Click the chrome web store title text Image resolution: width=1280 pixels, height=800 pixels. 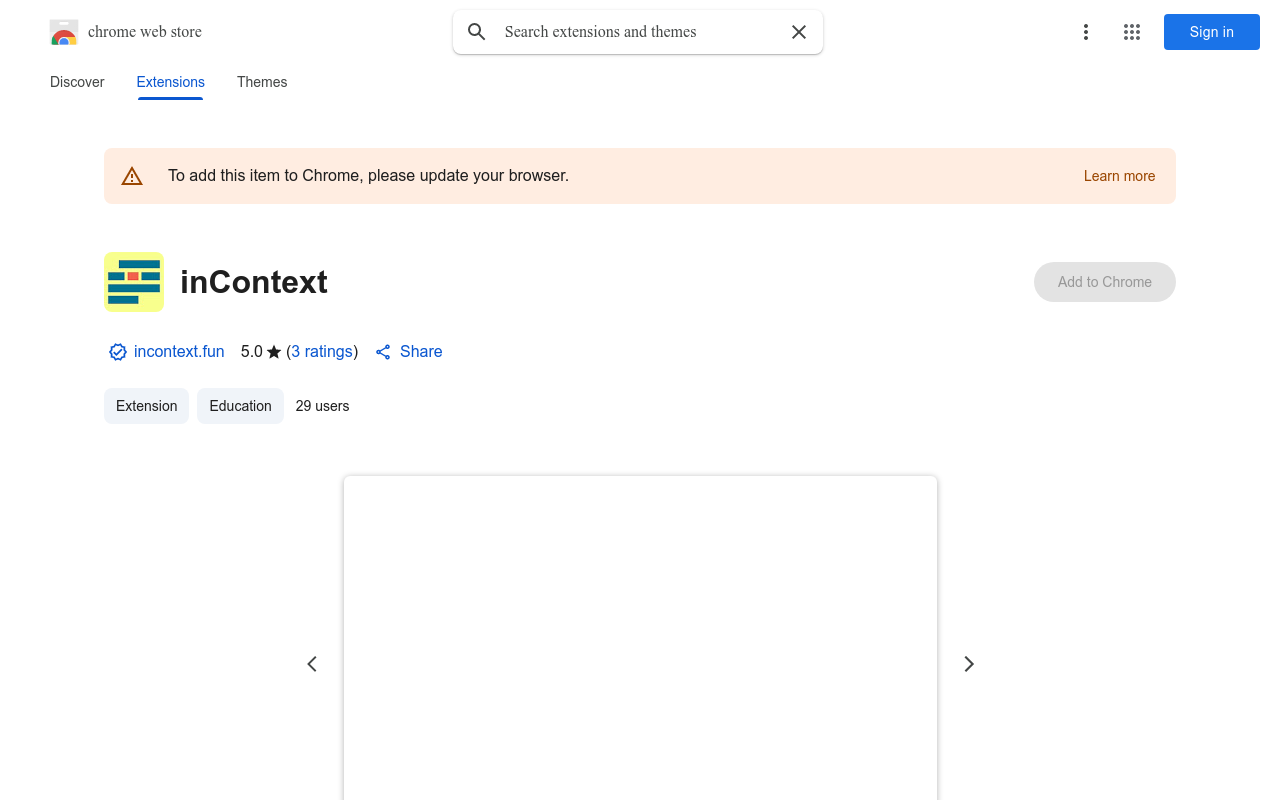point(145,32)
